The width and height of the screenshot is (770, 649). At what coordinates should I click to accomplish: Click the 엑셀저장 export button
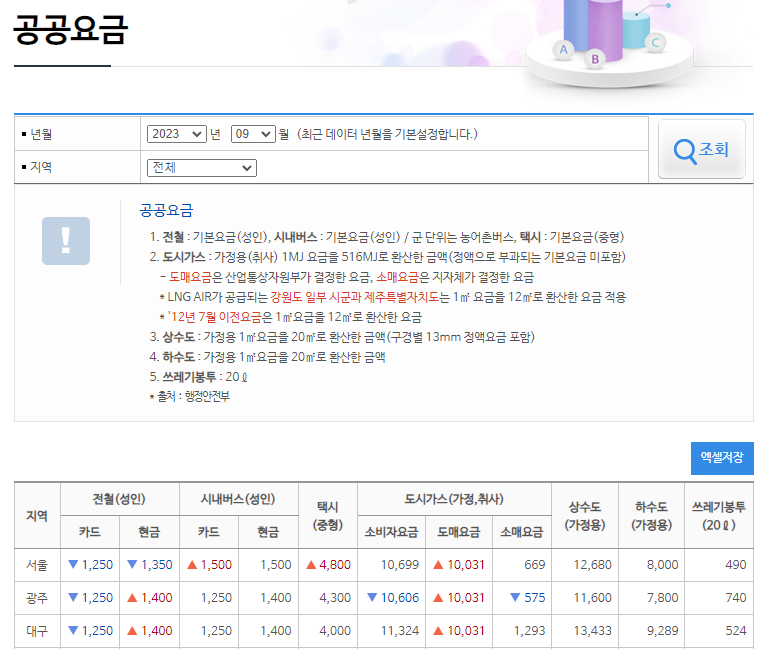pyautogui.click(x=722, y=458)
